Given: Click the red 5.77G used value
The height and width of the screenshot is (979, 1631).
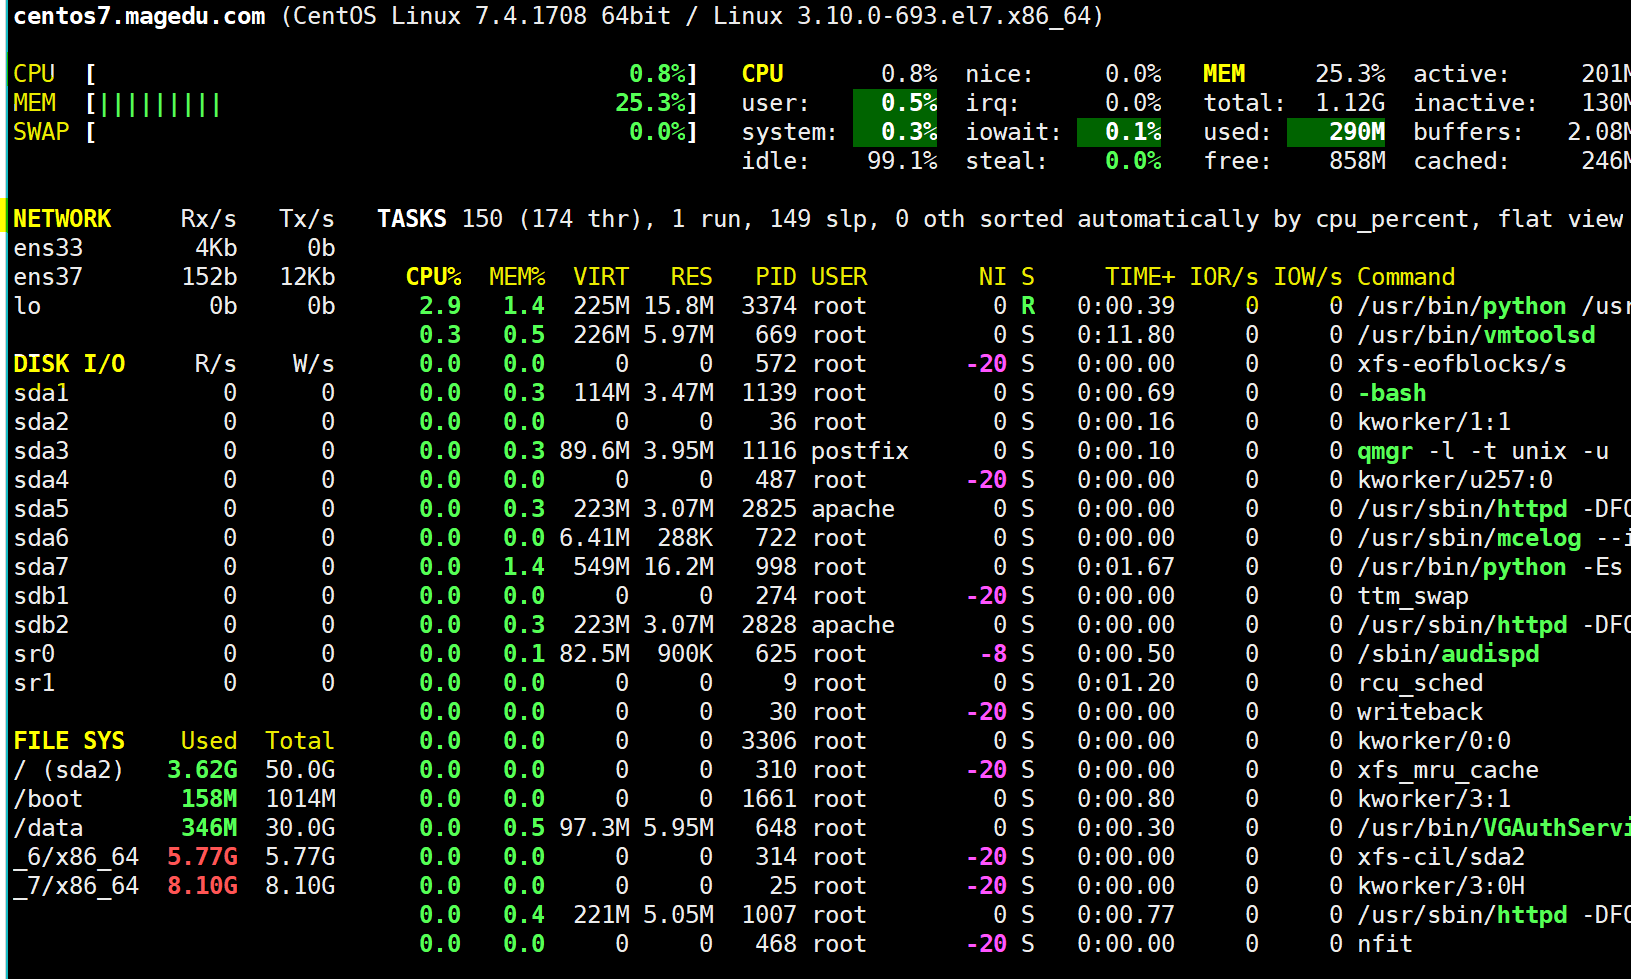Looking at the screenshot, I should click(x=203, y=857).
